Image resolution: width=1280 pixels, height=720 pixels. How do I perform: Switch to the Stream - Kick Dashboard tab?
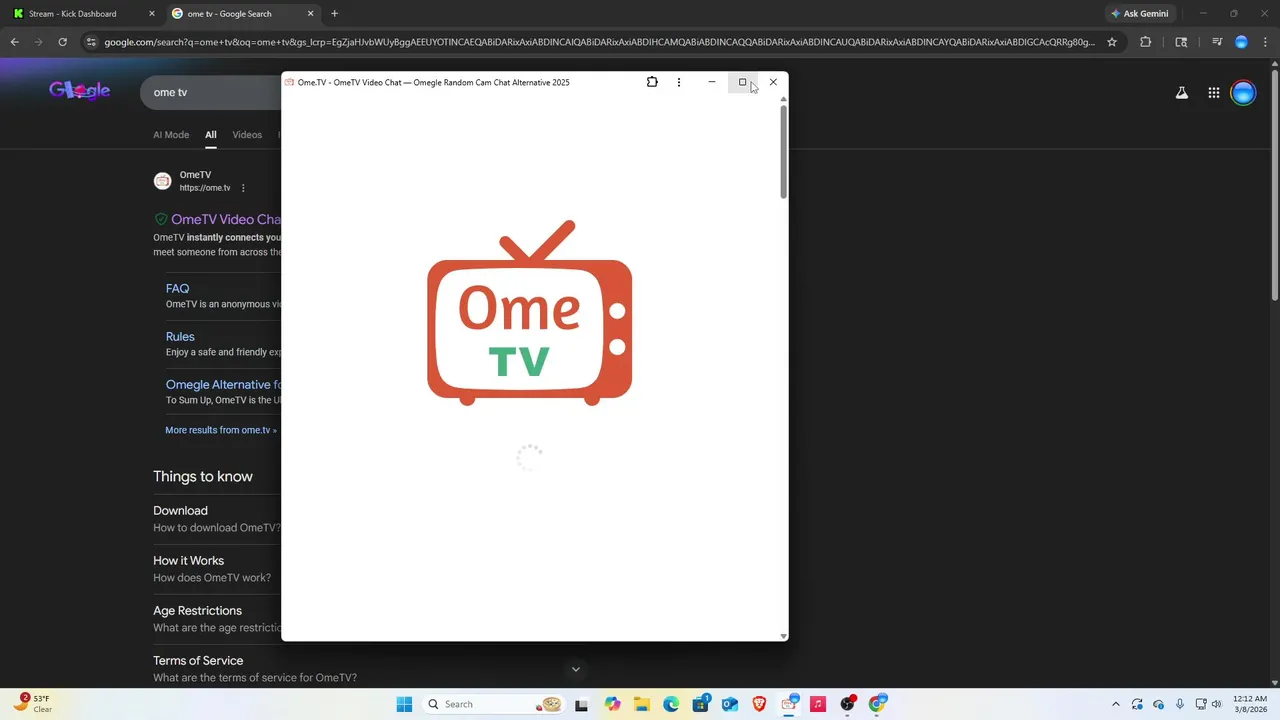[x=72, y=14]
